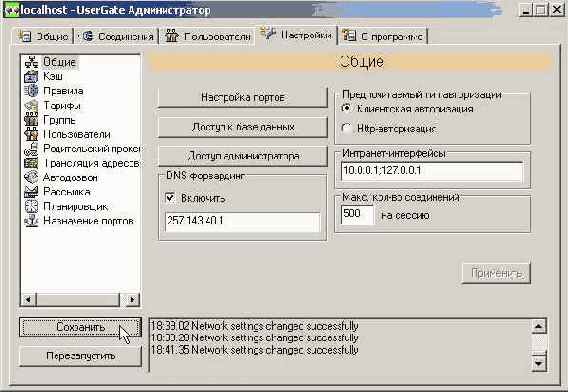Viewport: 568px width, 392px height.
Task: Open the Кэш settings icon
Action: 31,76
